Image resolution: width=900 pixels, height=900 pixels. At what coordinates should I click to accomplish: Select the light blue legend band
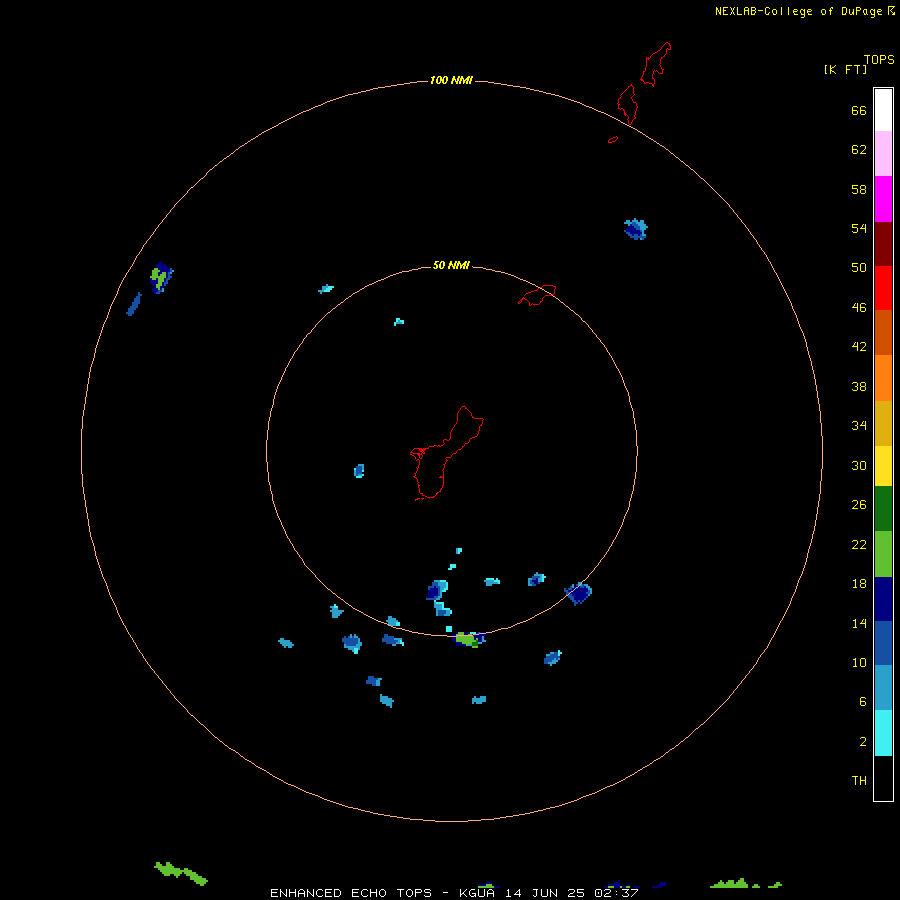pos(883,688)
